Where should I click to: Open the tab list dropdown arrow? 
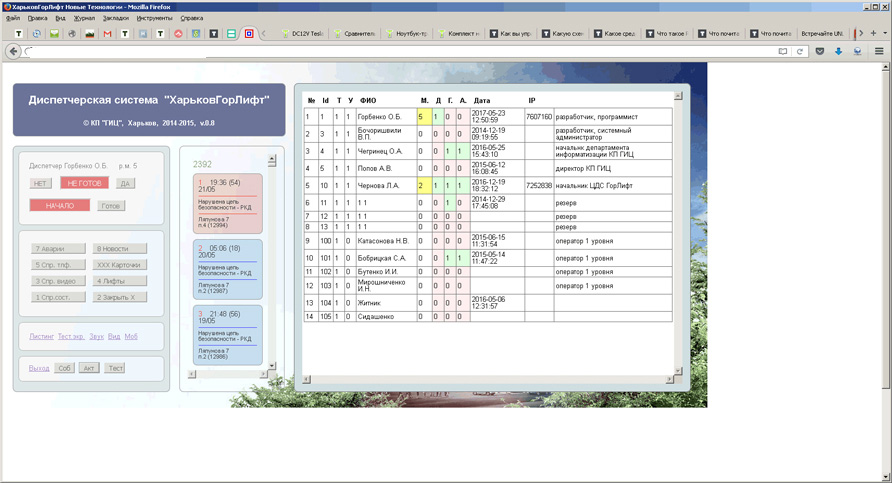click(884, 33)
